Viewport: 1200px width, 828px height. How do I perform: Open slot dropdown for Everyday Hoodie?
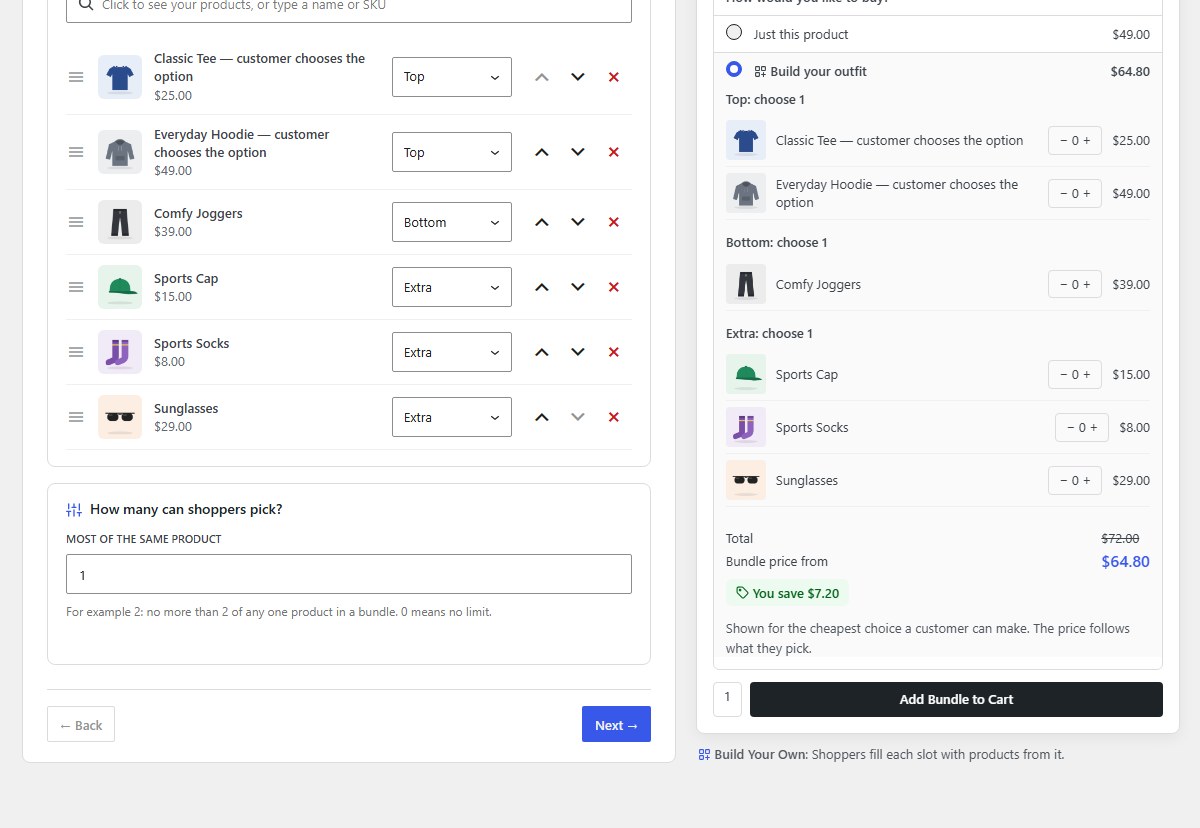[452, 152]
